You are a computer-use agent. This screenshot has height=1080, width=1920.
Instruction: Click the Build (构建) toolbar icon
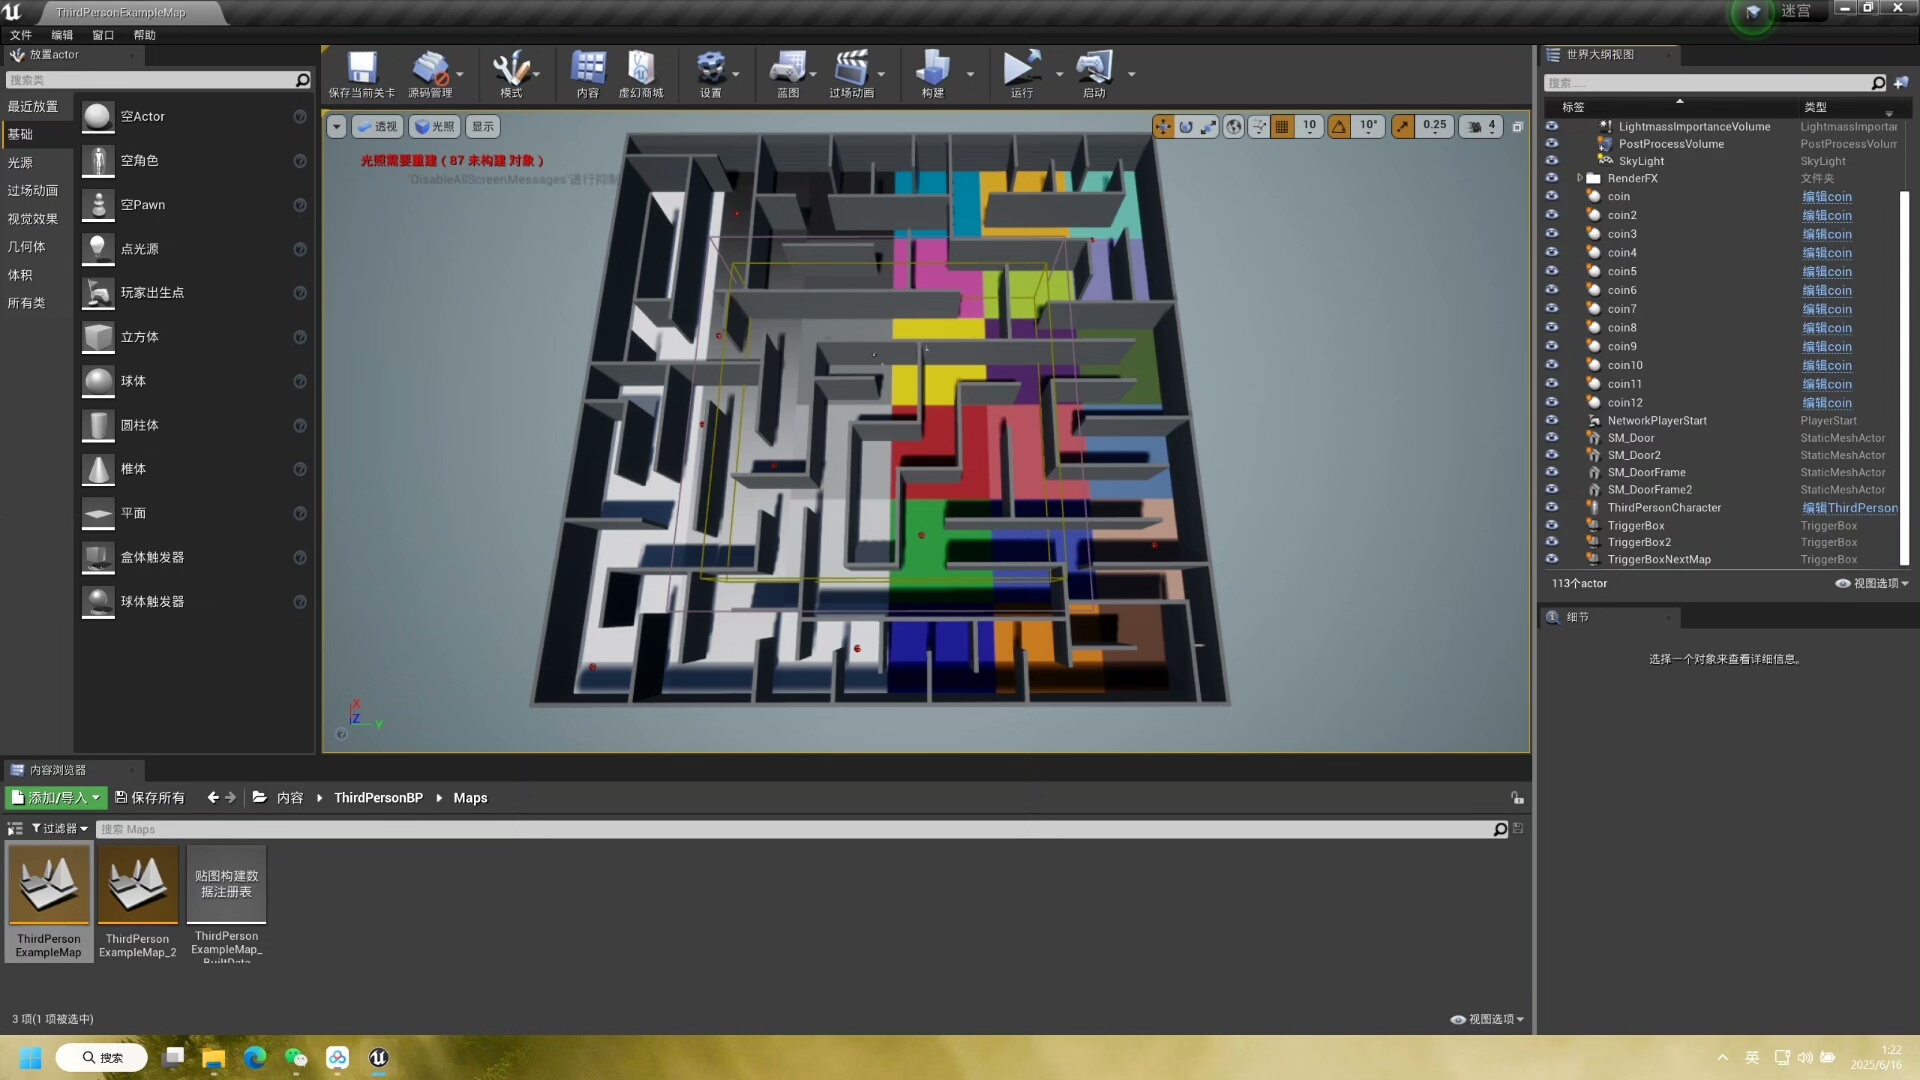point(932,70)
